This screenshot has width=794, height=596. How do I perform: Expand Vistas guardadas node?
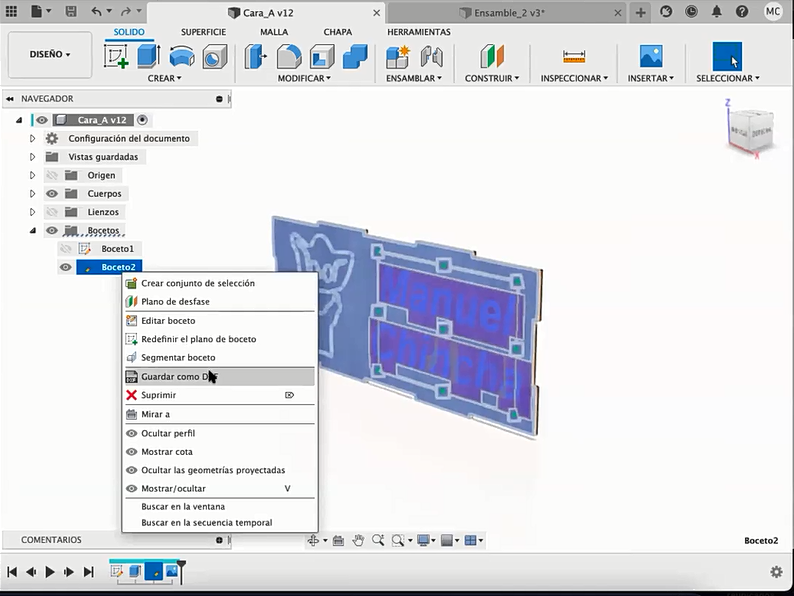(x=32, y=157)
